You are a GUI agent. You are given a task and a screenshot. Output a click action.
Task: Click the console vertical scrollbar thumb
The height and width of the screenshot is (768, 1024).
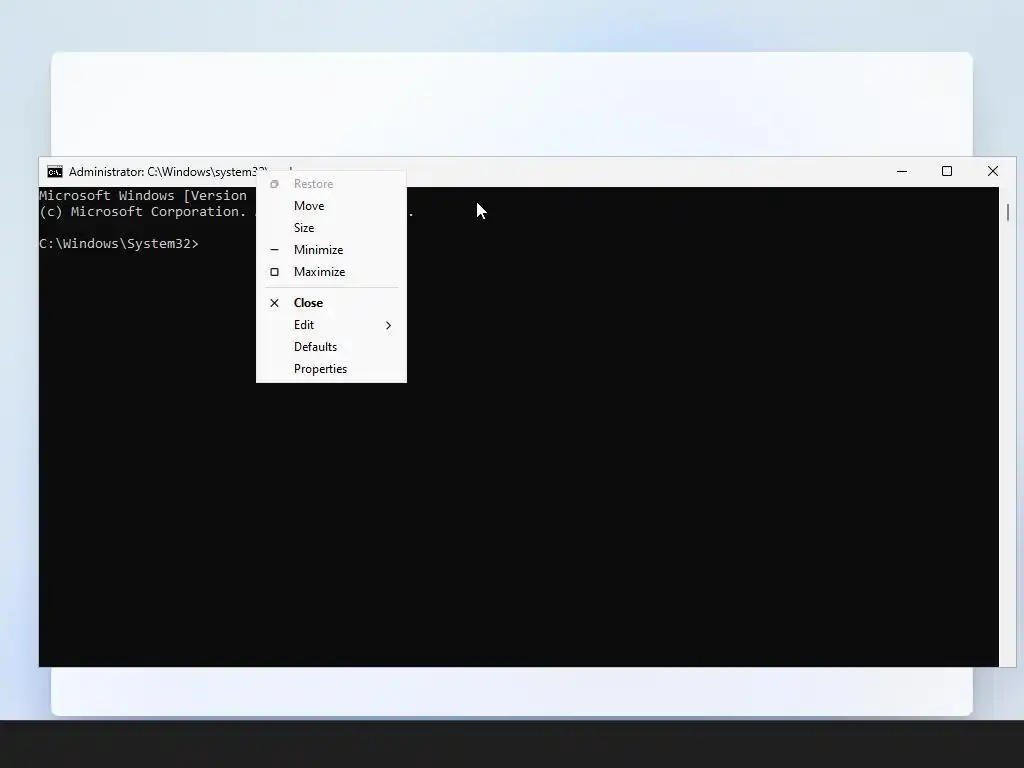(1008, 212)
